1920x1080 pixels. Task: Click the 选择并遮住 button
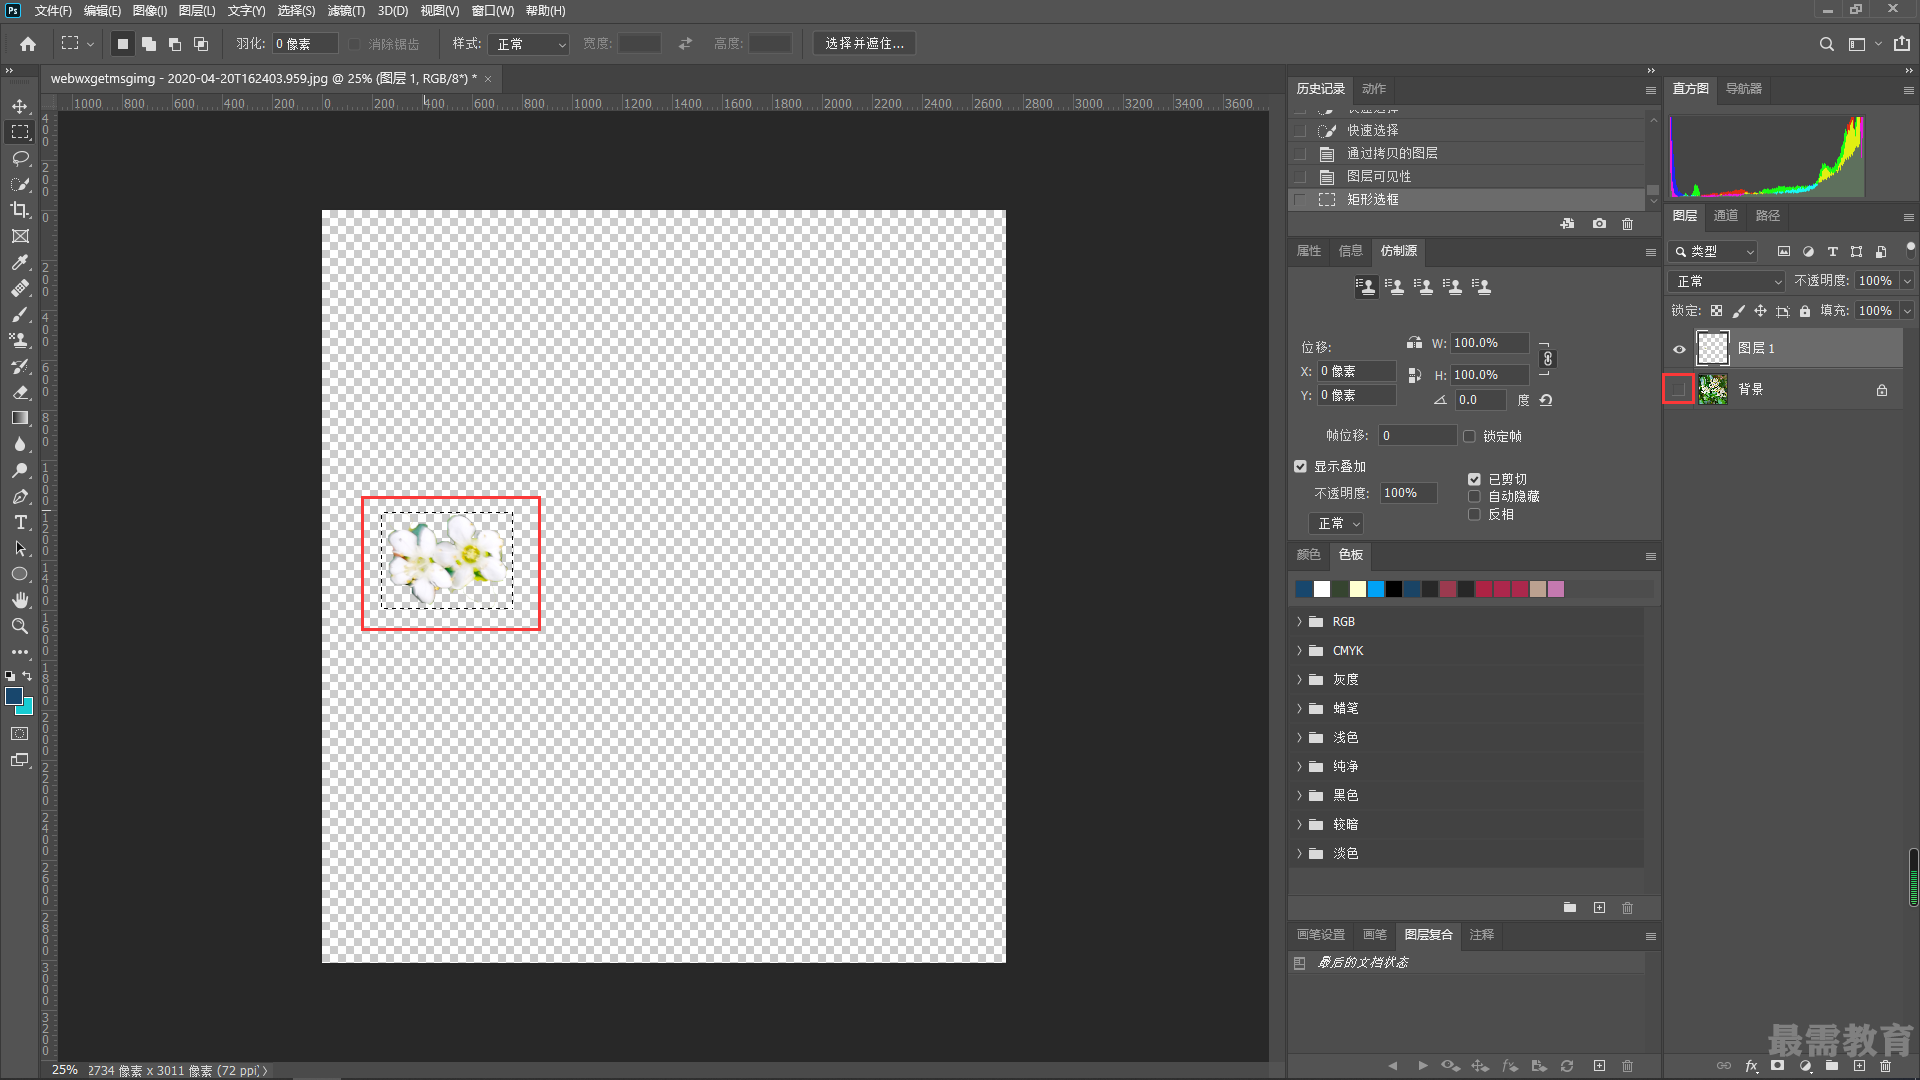(864, 44)
